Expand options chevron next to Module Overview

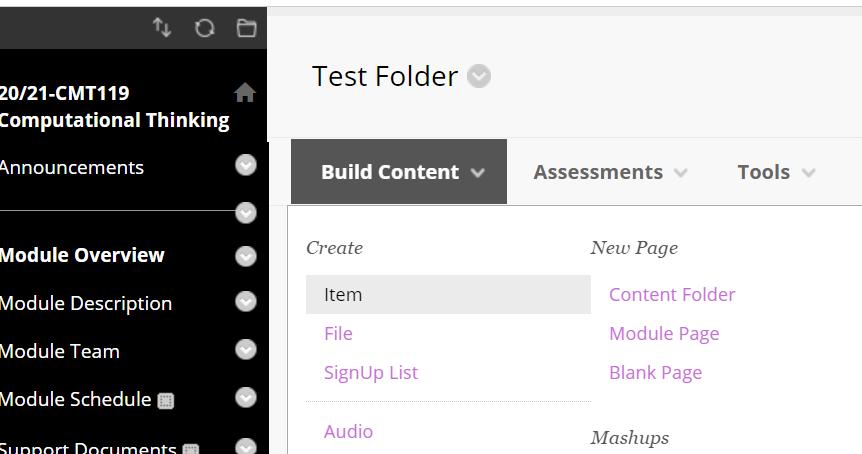tap(246, 256)
